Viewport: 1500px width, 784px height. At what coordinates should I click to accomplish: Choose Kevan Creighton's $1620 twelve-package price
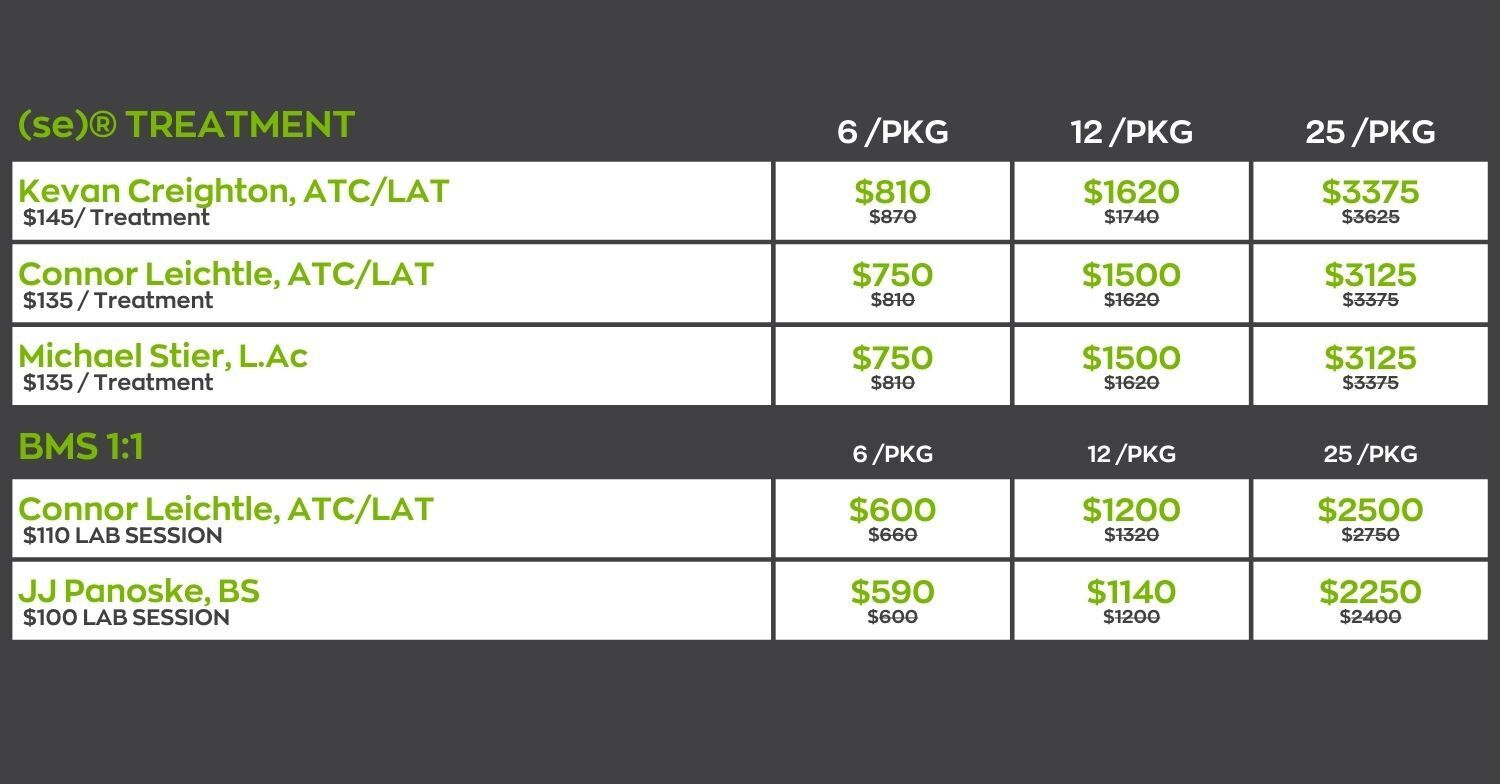point(1131,192)
